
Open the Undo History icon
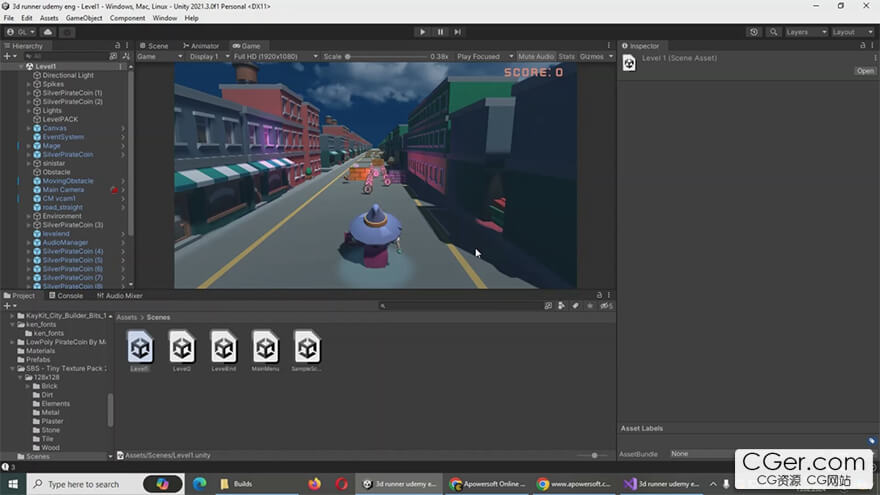(x=753, y=32)
